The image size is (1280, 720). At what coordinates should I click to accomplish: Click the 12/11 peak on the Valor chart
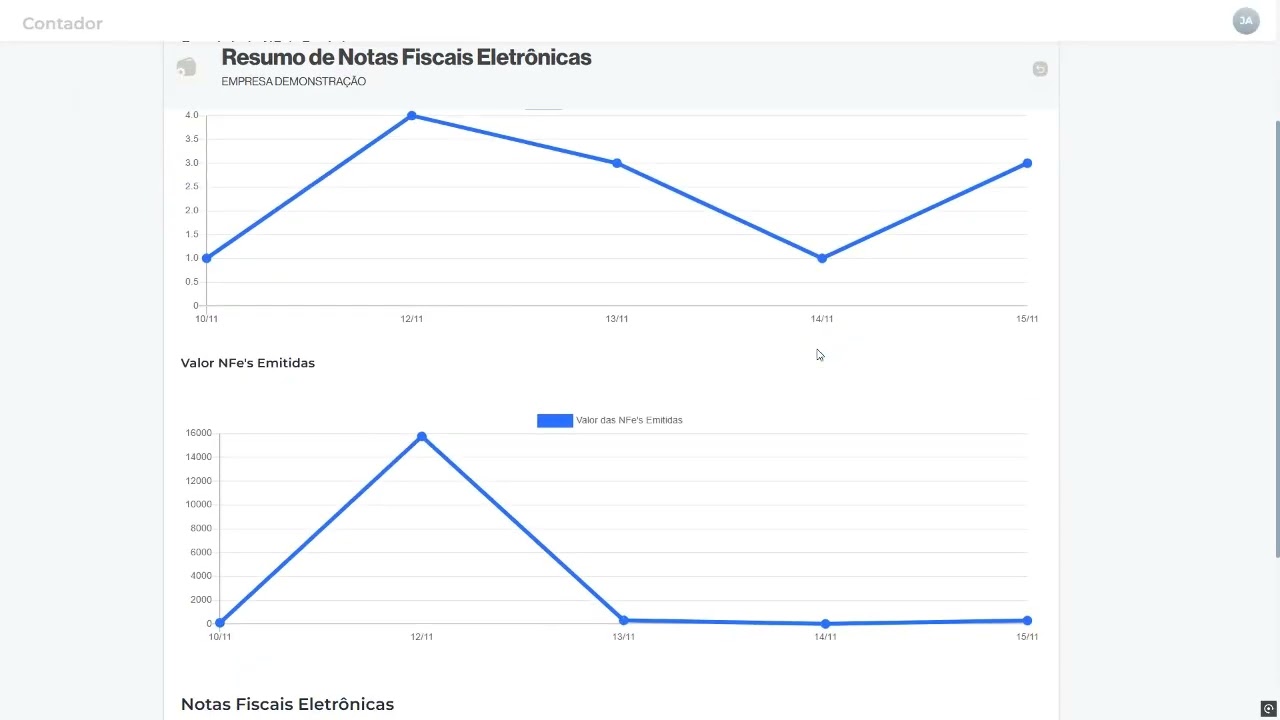422,437
